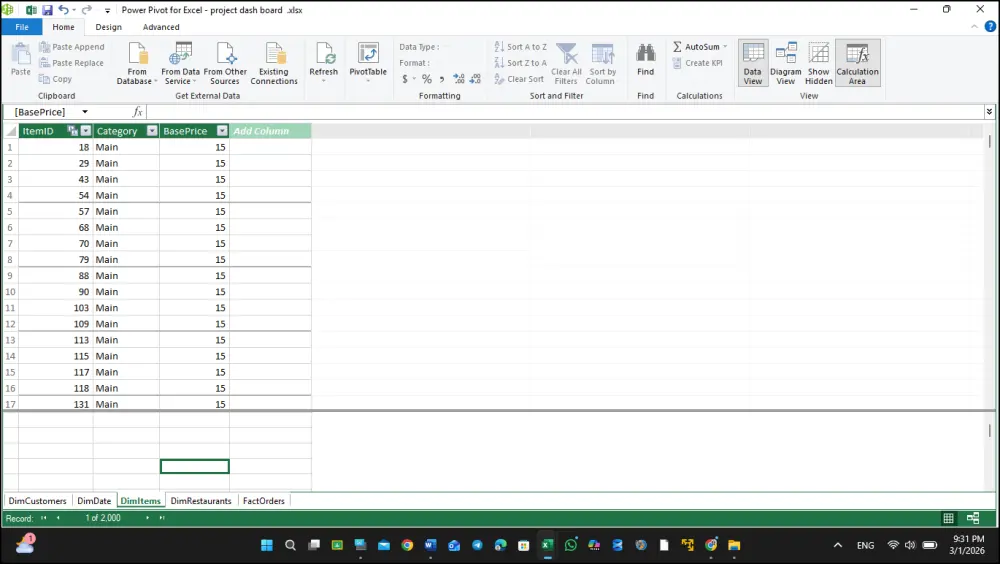
Task: Apply percent format
Action: point(427,79)
